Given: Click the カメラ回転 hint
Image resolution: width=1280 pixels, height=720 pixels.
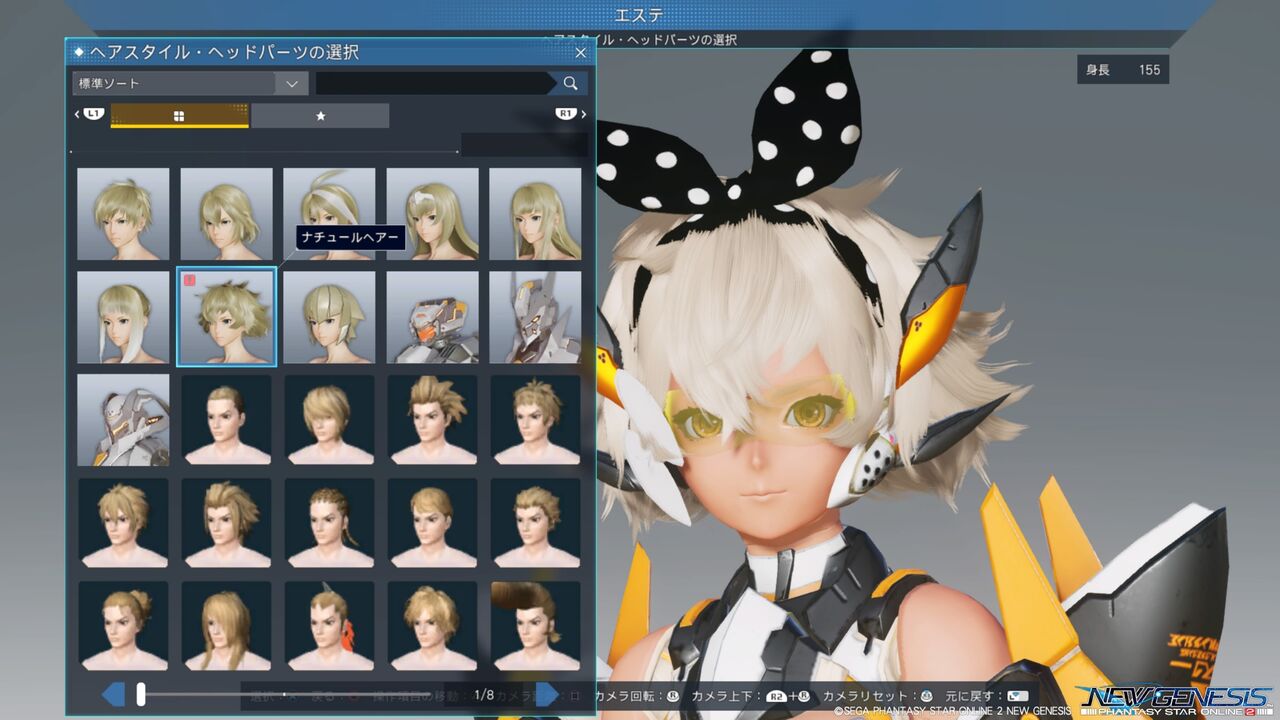Looking at the screenshot, I should pos(637,695).
